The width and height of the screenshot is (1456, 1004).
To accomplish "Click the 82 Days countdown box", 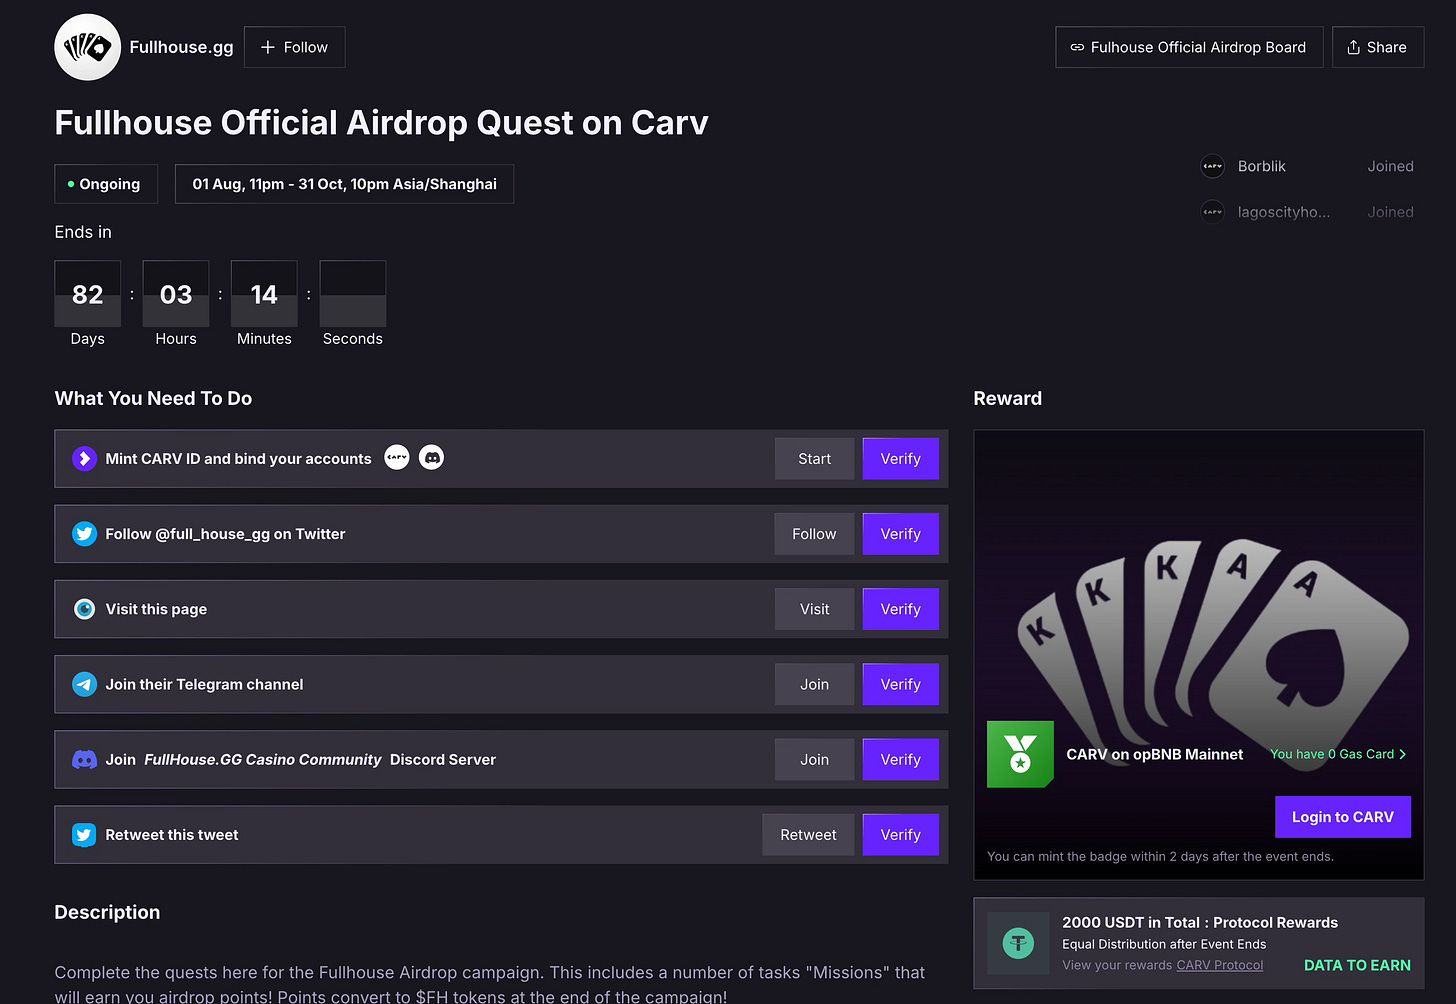I will pyautogui.click(x=88, y=294).
